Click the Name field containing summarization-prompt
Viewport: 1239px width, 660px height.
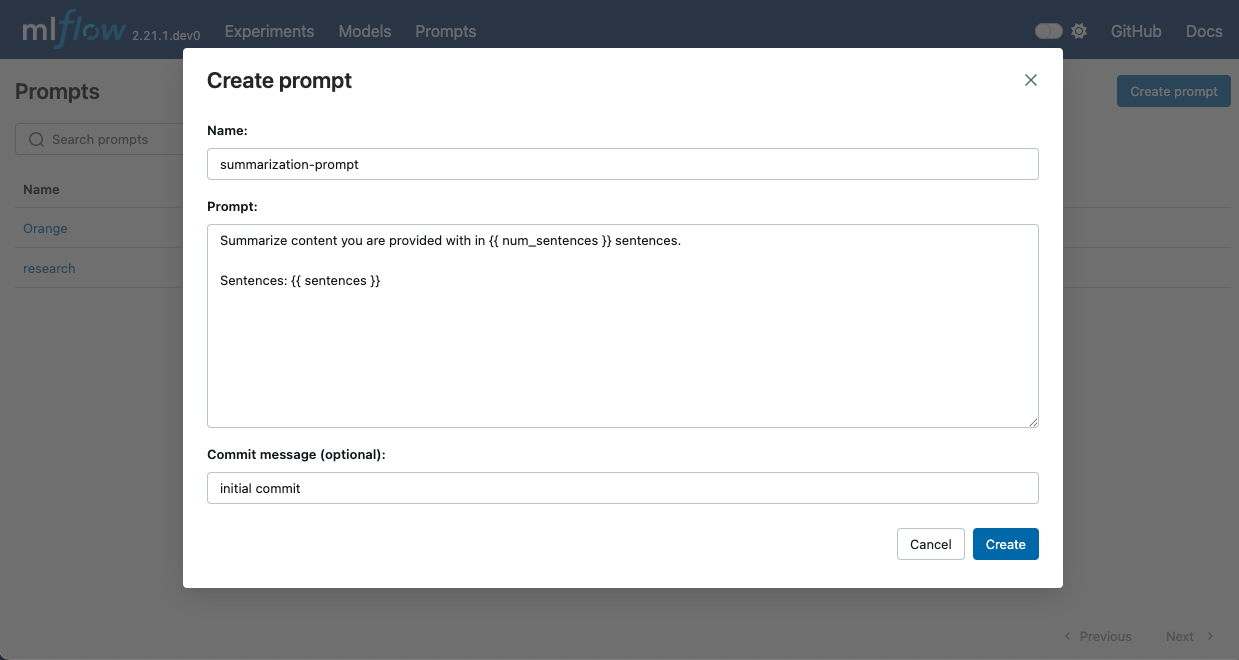point(622,164)
